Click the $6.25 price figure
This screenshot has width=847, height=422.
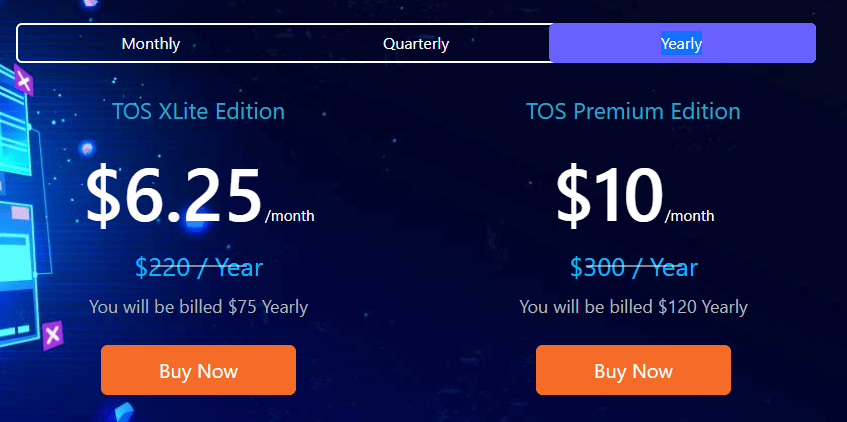174,196
